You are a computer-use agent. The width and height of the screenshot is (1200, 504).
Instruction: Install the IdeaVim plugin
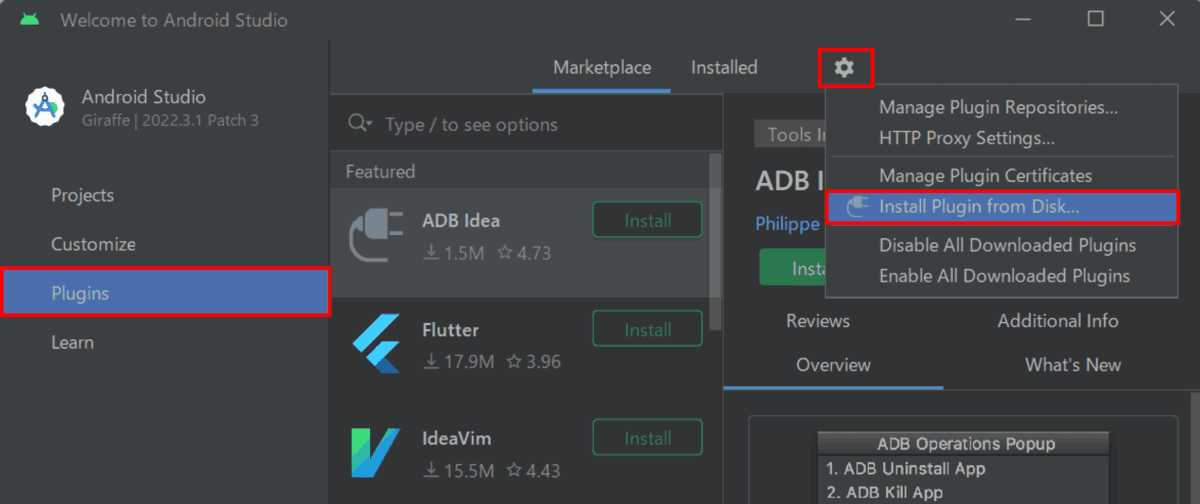(647, 438)
